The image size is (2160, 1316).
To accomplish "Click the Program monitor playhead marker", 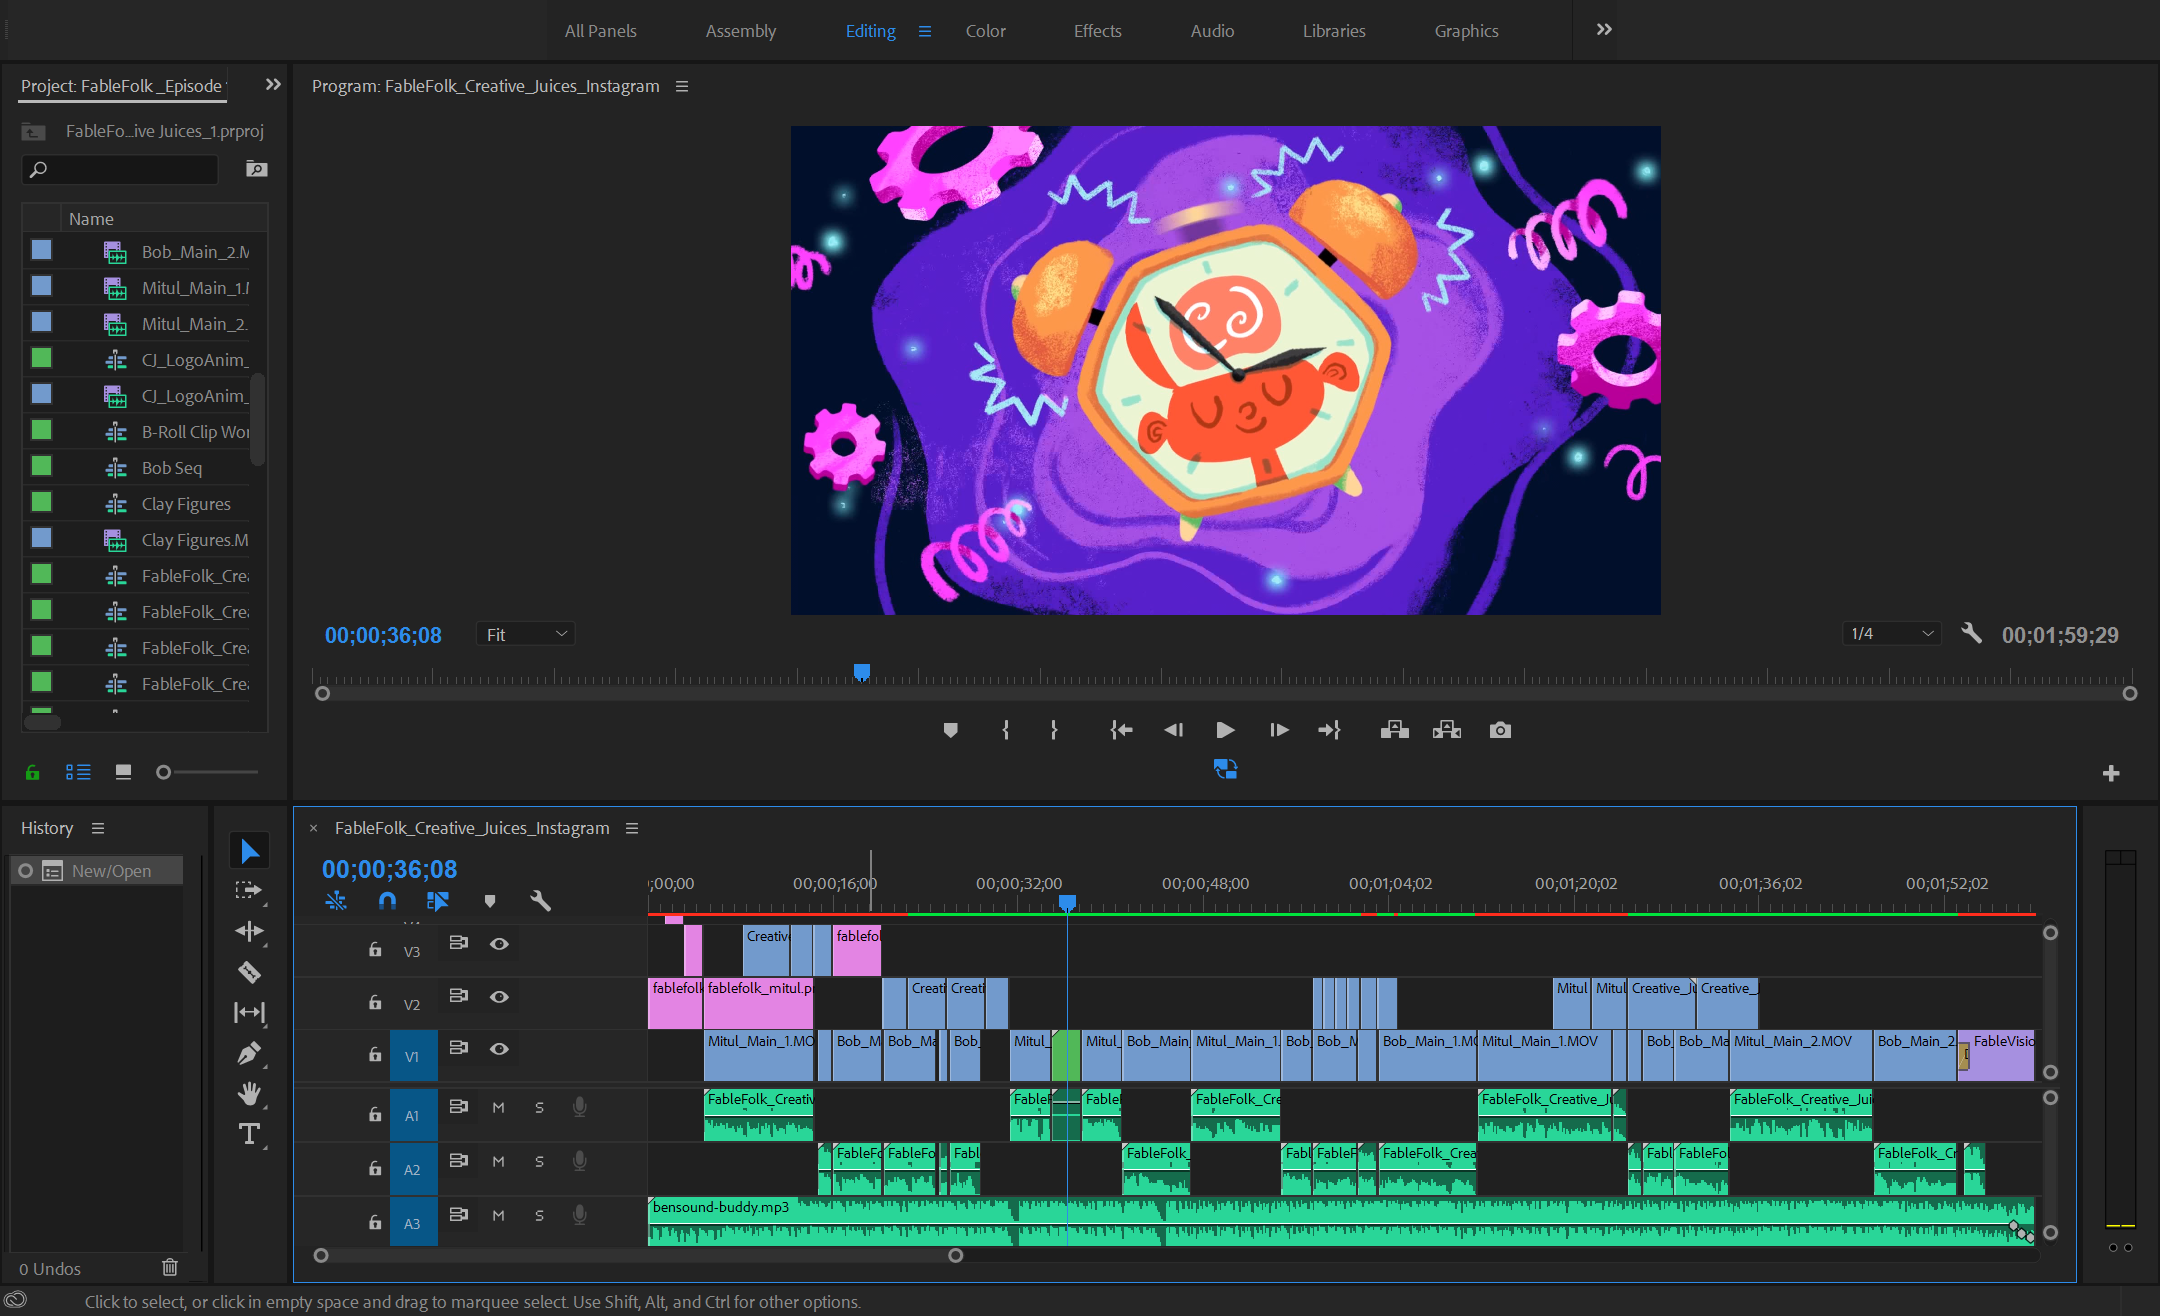I will point(861,672).
